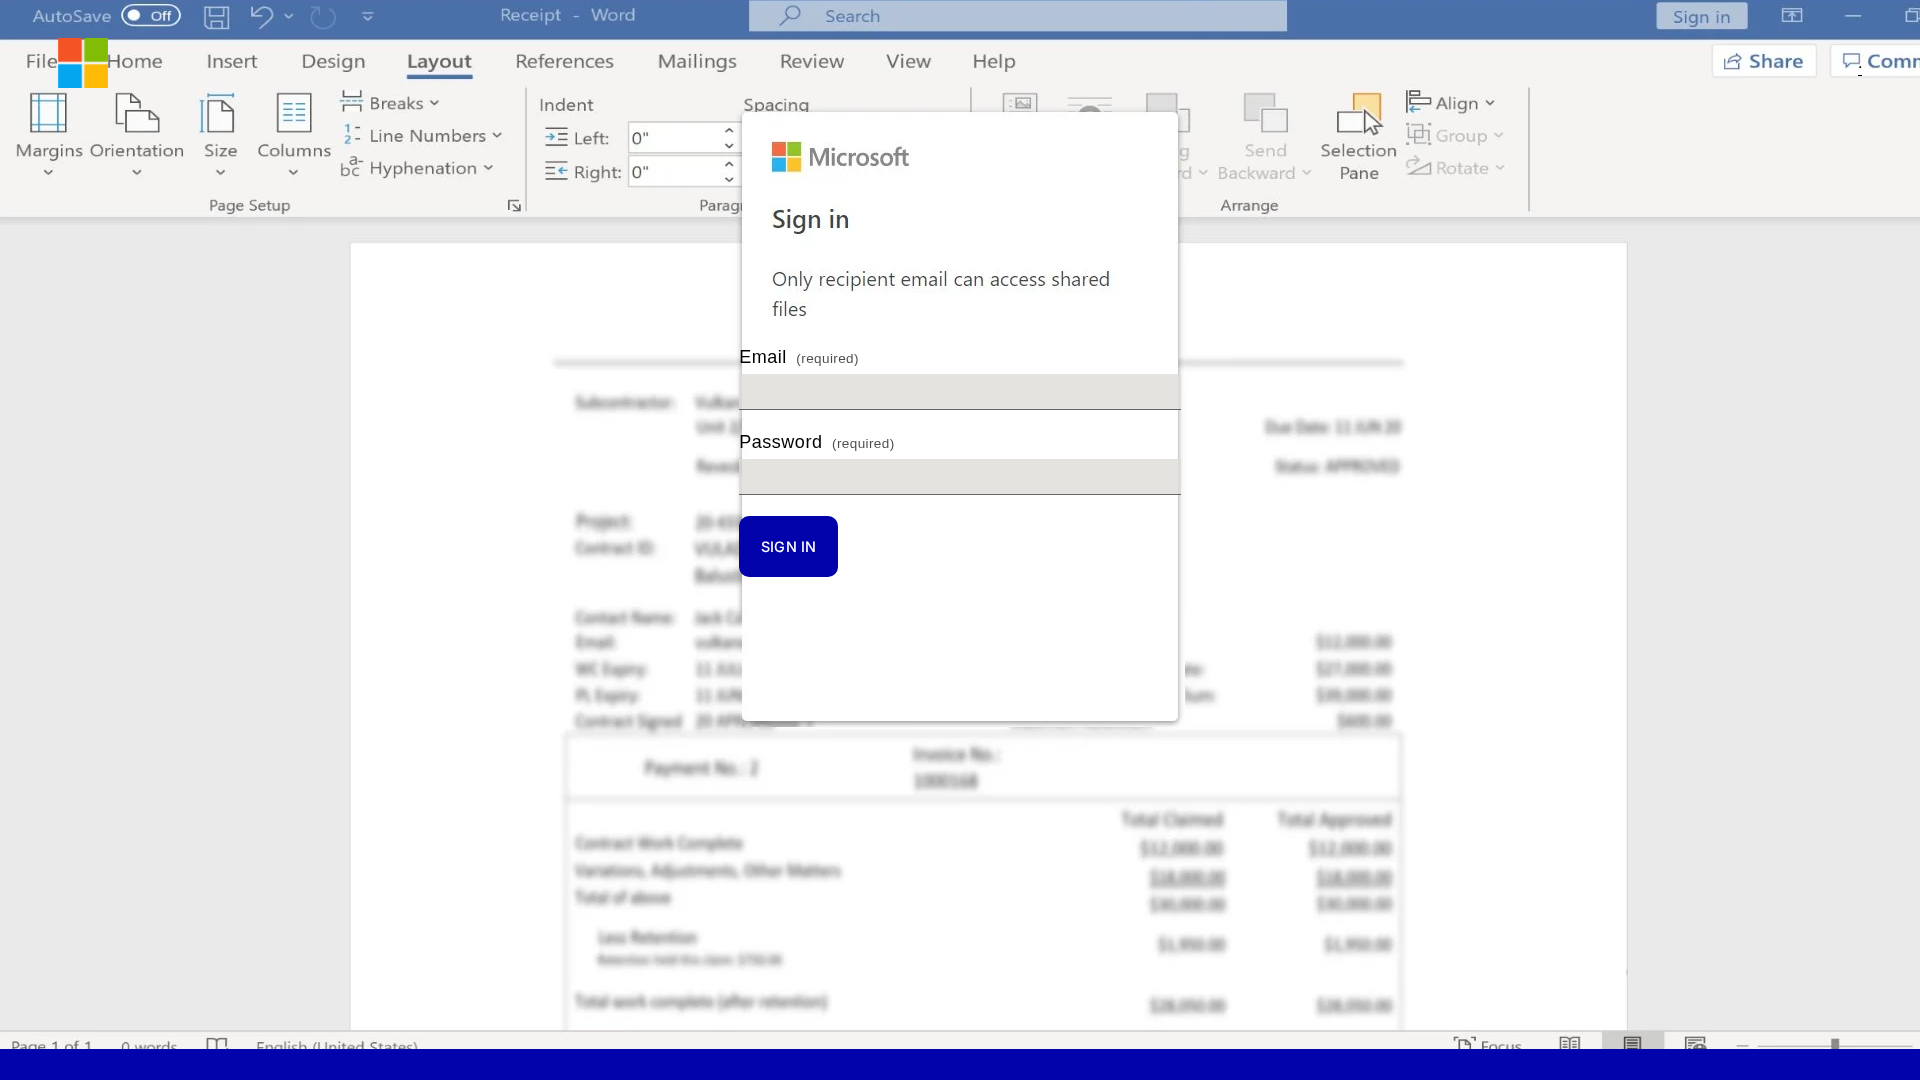Decrease the Indent Right value

tap(729, 180)
